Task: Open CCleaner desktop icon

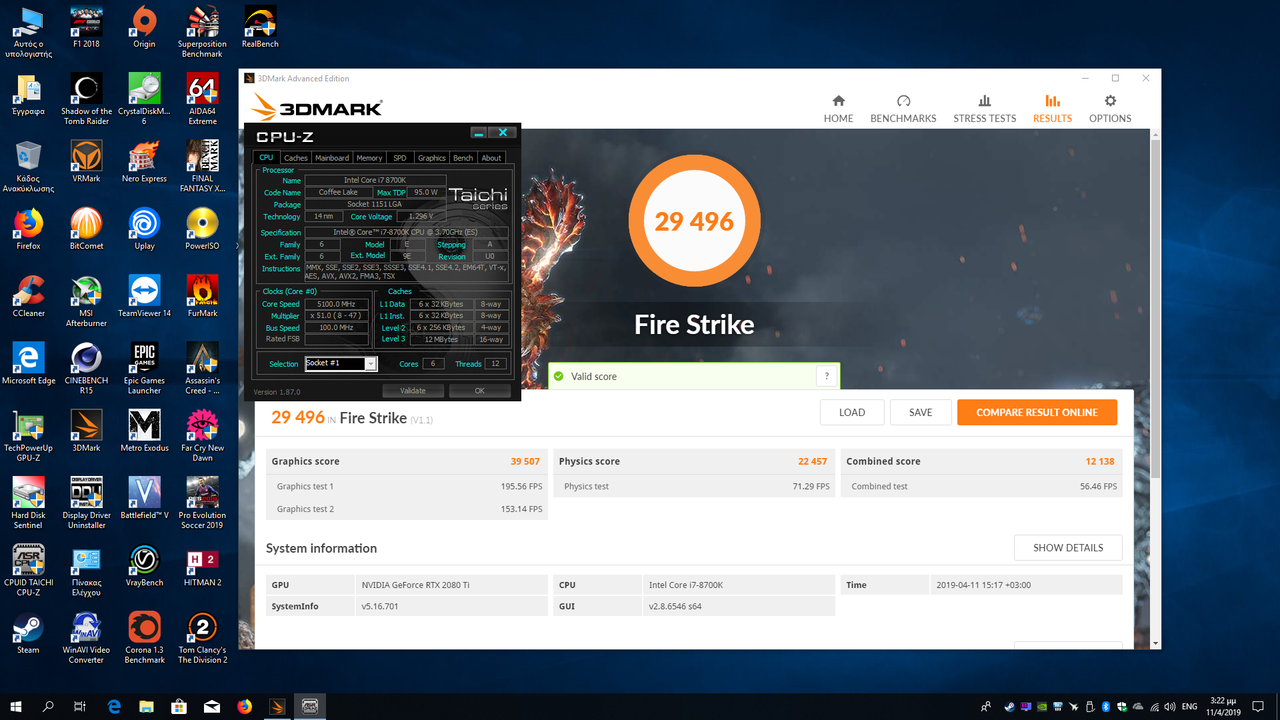Action: click(28, 296)
